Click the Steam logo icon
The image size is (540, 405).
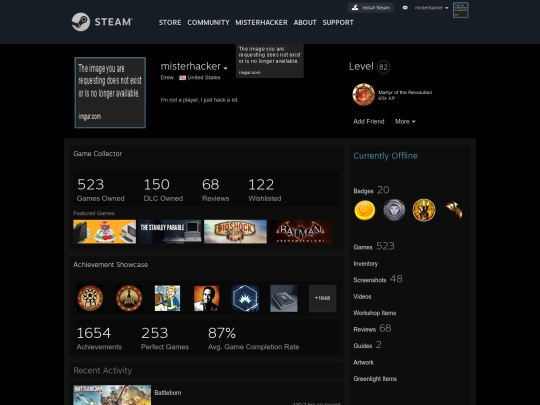point(81,22)
